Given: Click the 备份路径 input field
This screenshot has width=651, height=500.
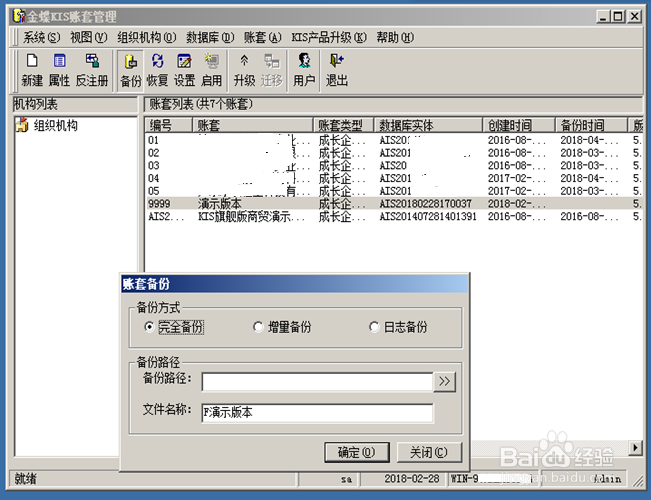Looking at the screenshot, I should (x=317, y=382).
